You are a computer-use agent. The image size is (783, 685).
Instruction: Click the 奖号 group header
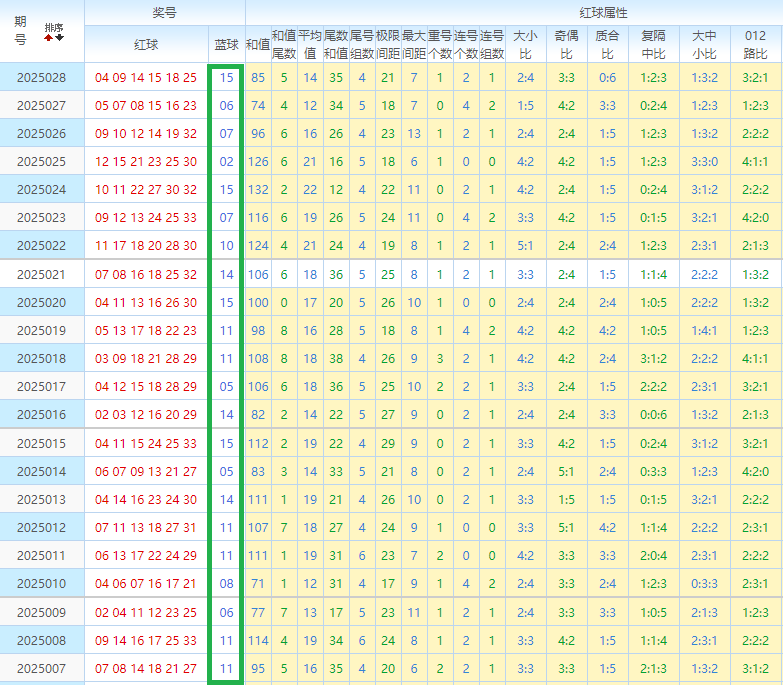point(164,12)
